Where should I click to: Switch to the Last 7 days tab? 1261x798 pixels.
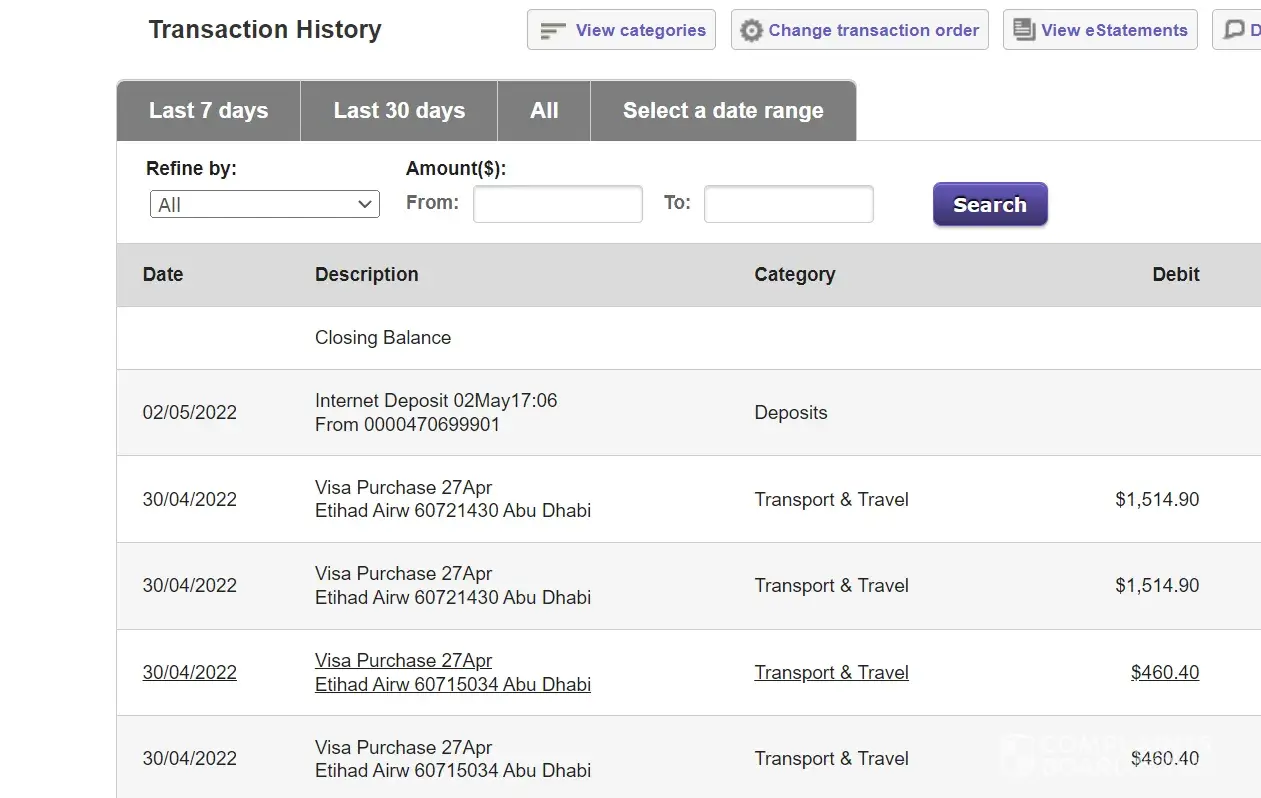[x=208, y=111]
